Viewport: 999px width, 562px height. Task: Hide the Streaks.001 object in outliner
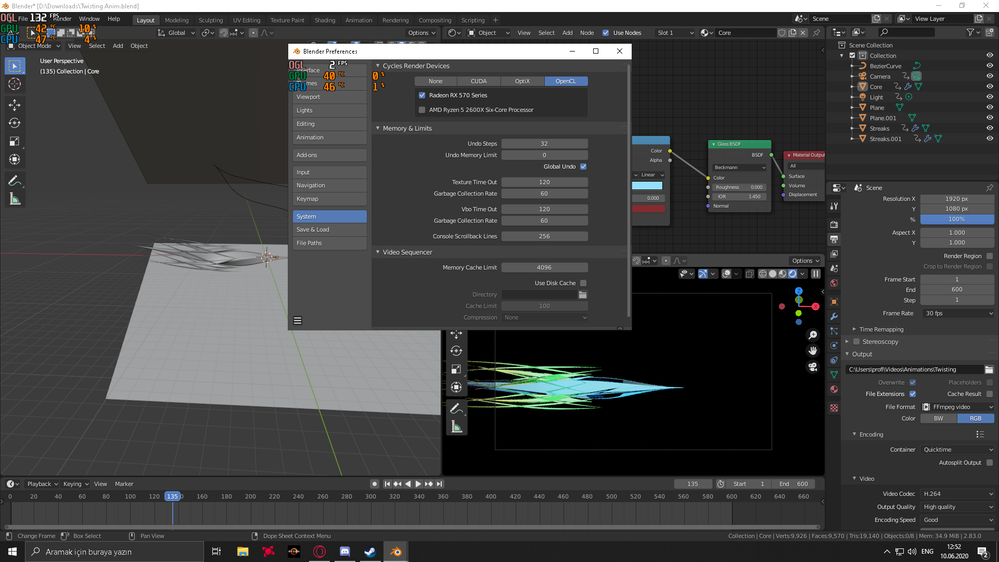point(989,138)
